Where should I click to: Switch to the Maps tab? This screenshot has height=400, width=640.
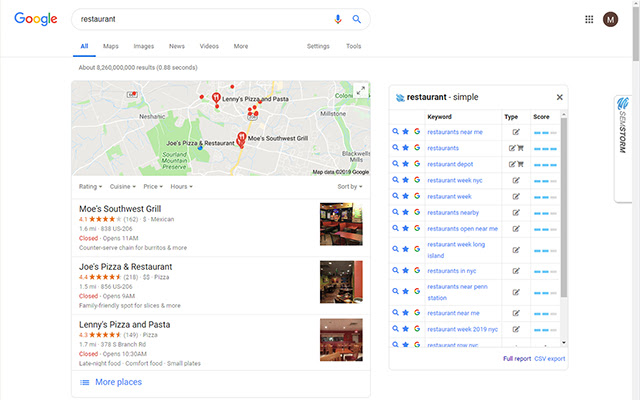pyautogui.click(x=111, y=46)
